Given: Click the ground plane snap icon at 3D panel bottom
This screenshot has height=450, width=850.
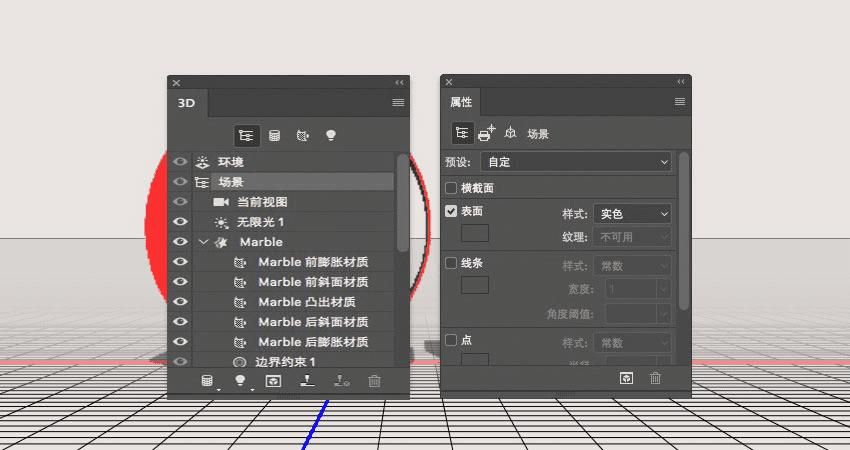Looking at the screenshot, I should pos(307,381).
